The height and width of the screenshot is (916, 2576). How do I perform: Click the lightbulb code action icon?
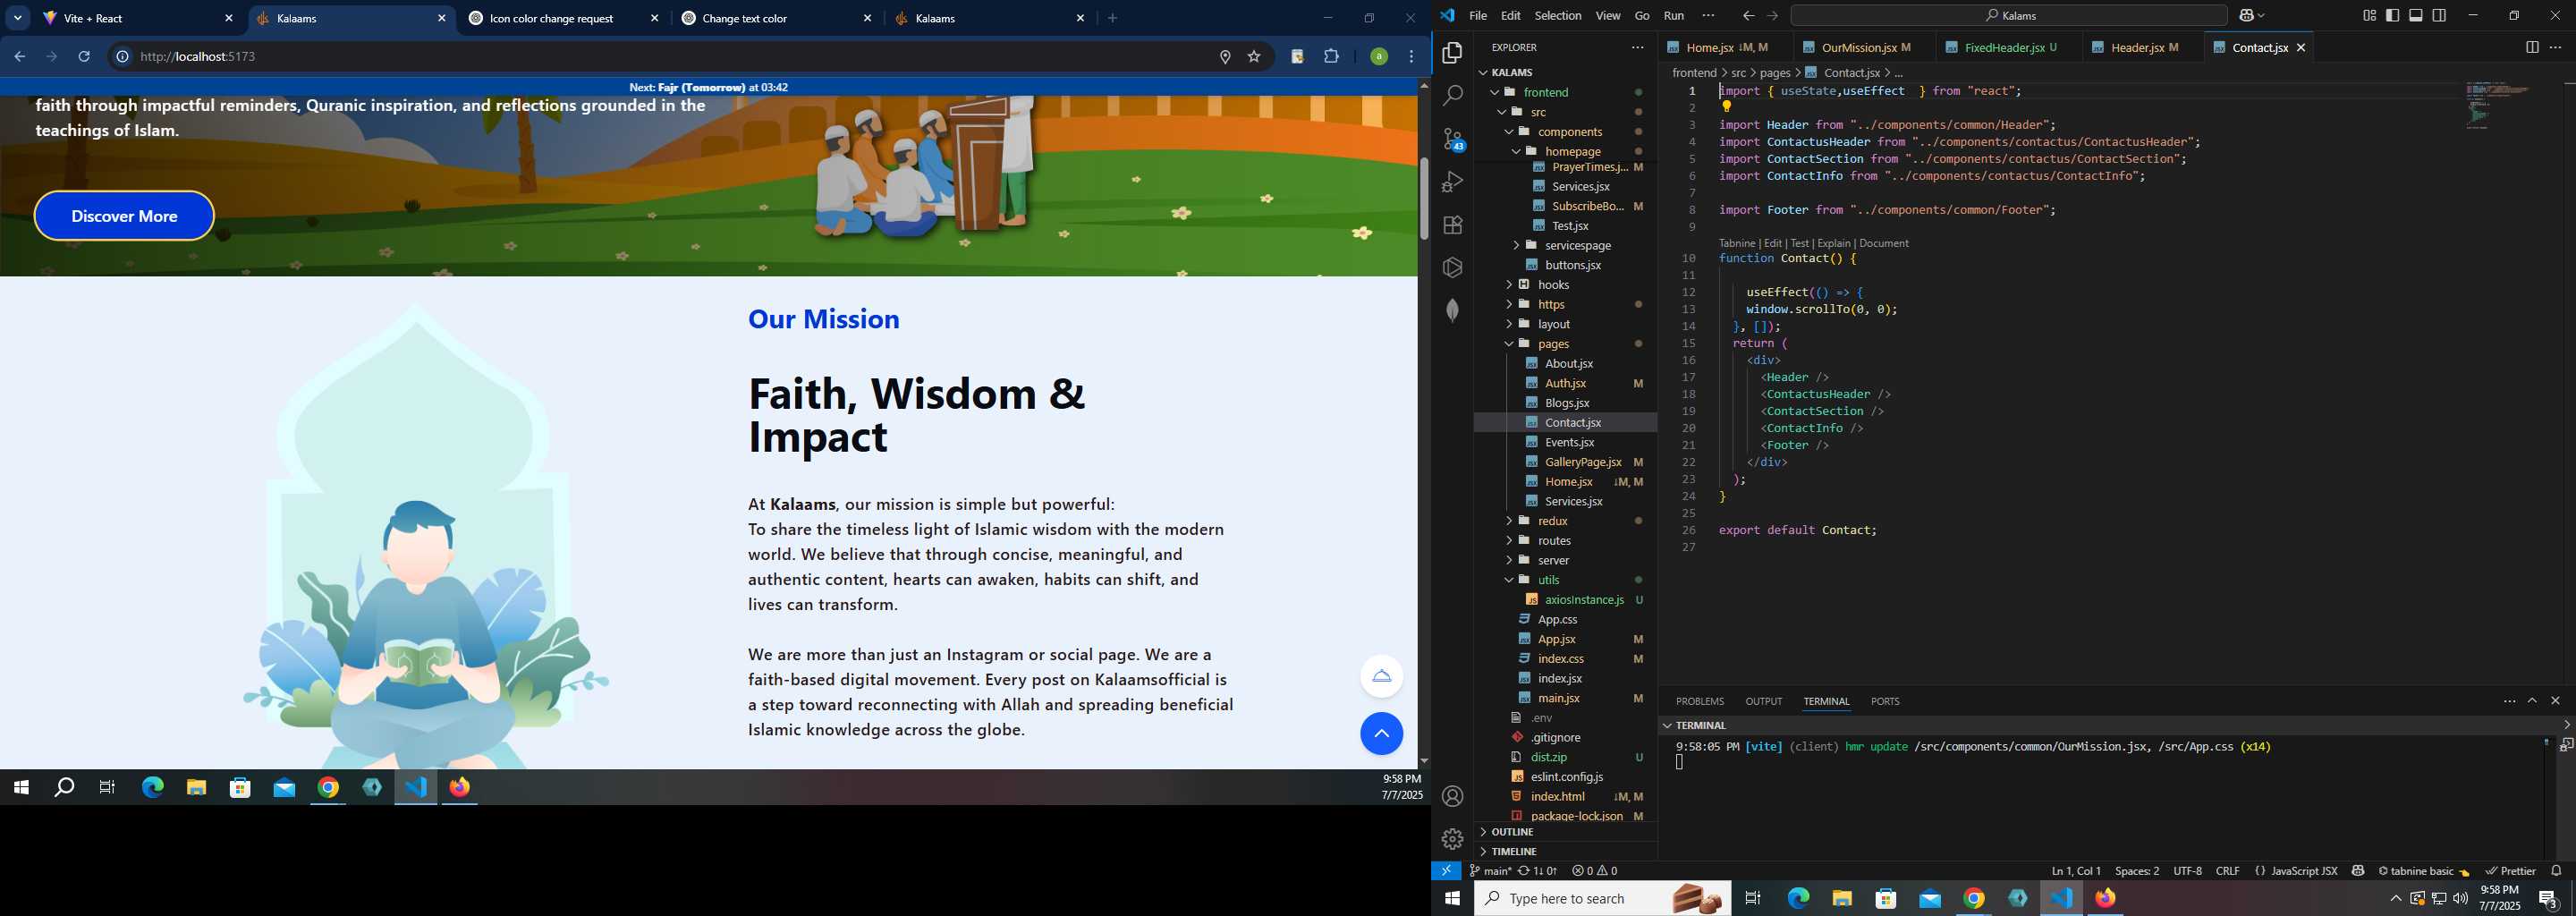click(1726, 107)
